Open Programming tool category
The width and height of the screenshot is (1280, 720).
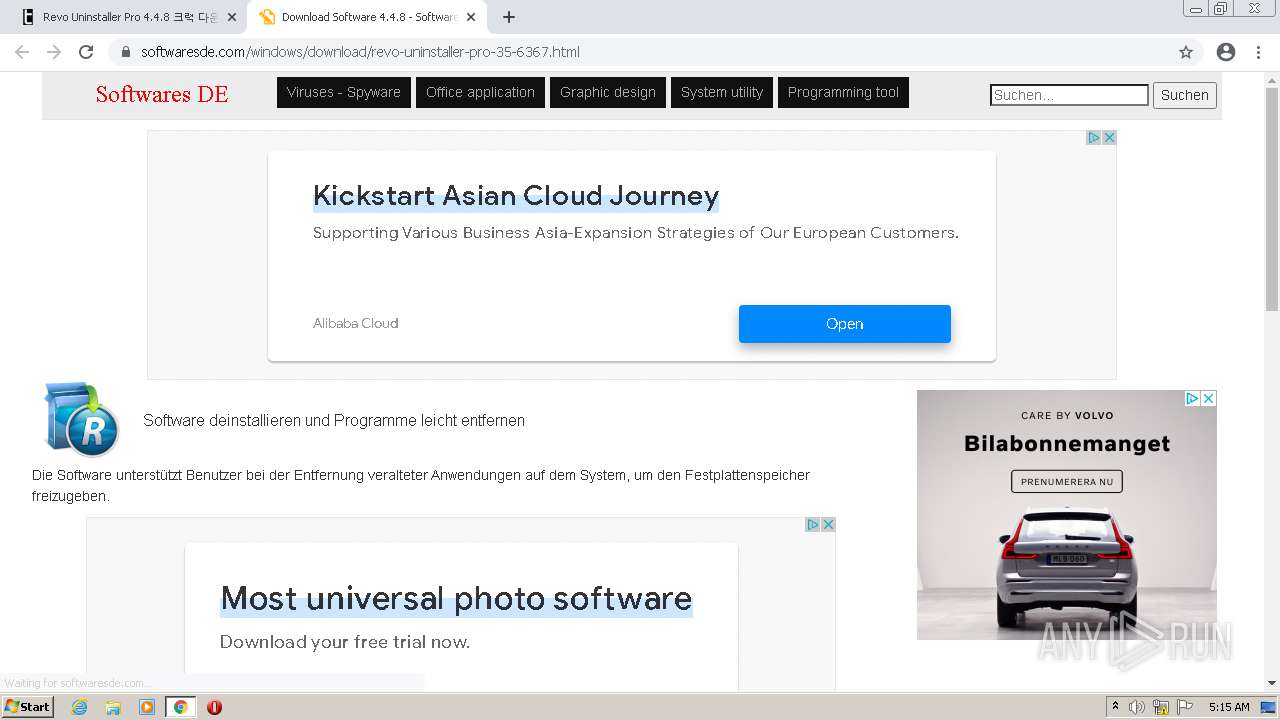pyautogui.click(x=843, y=92)
